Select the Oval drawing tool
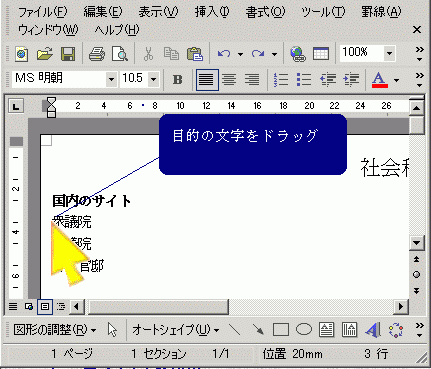The image size is (431, 369). tap(304, 330)
